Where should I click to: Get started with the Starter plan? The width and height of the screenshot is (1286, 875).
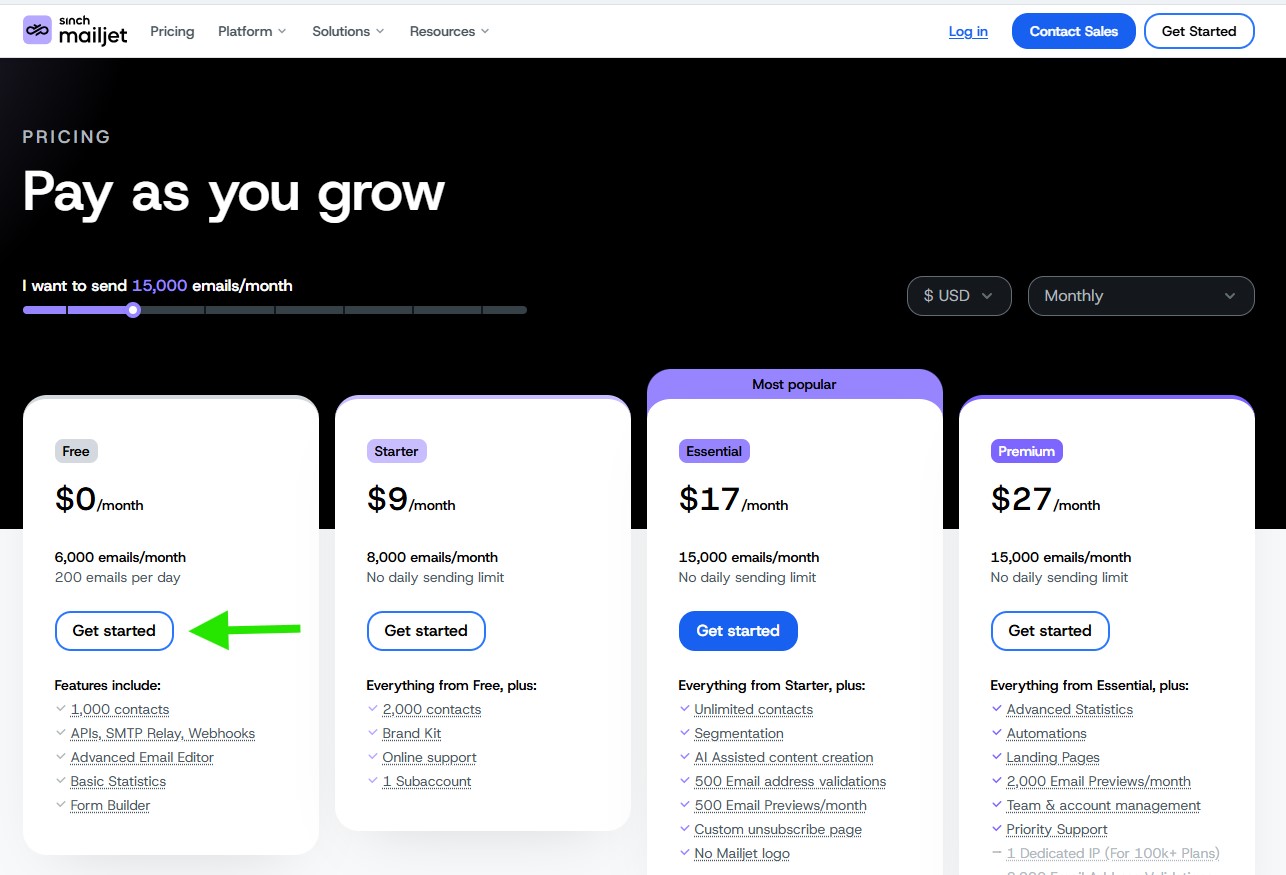426,631
